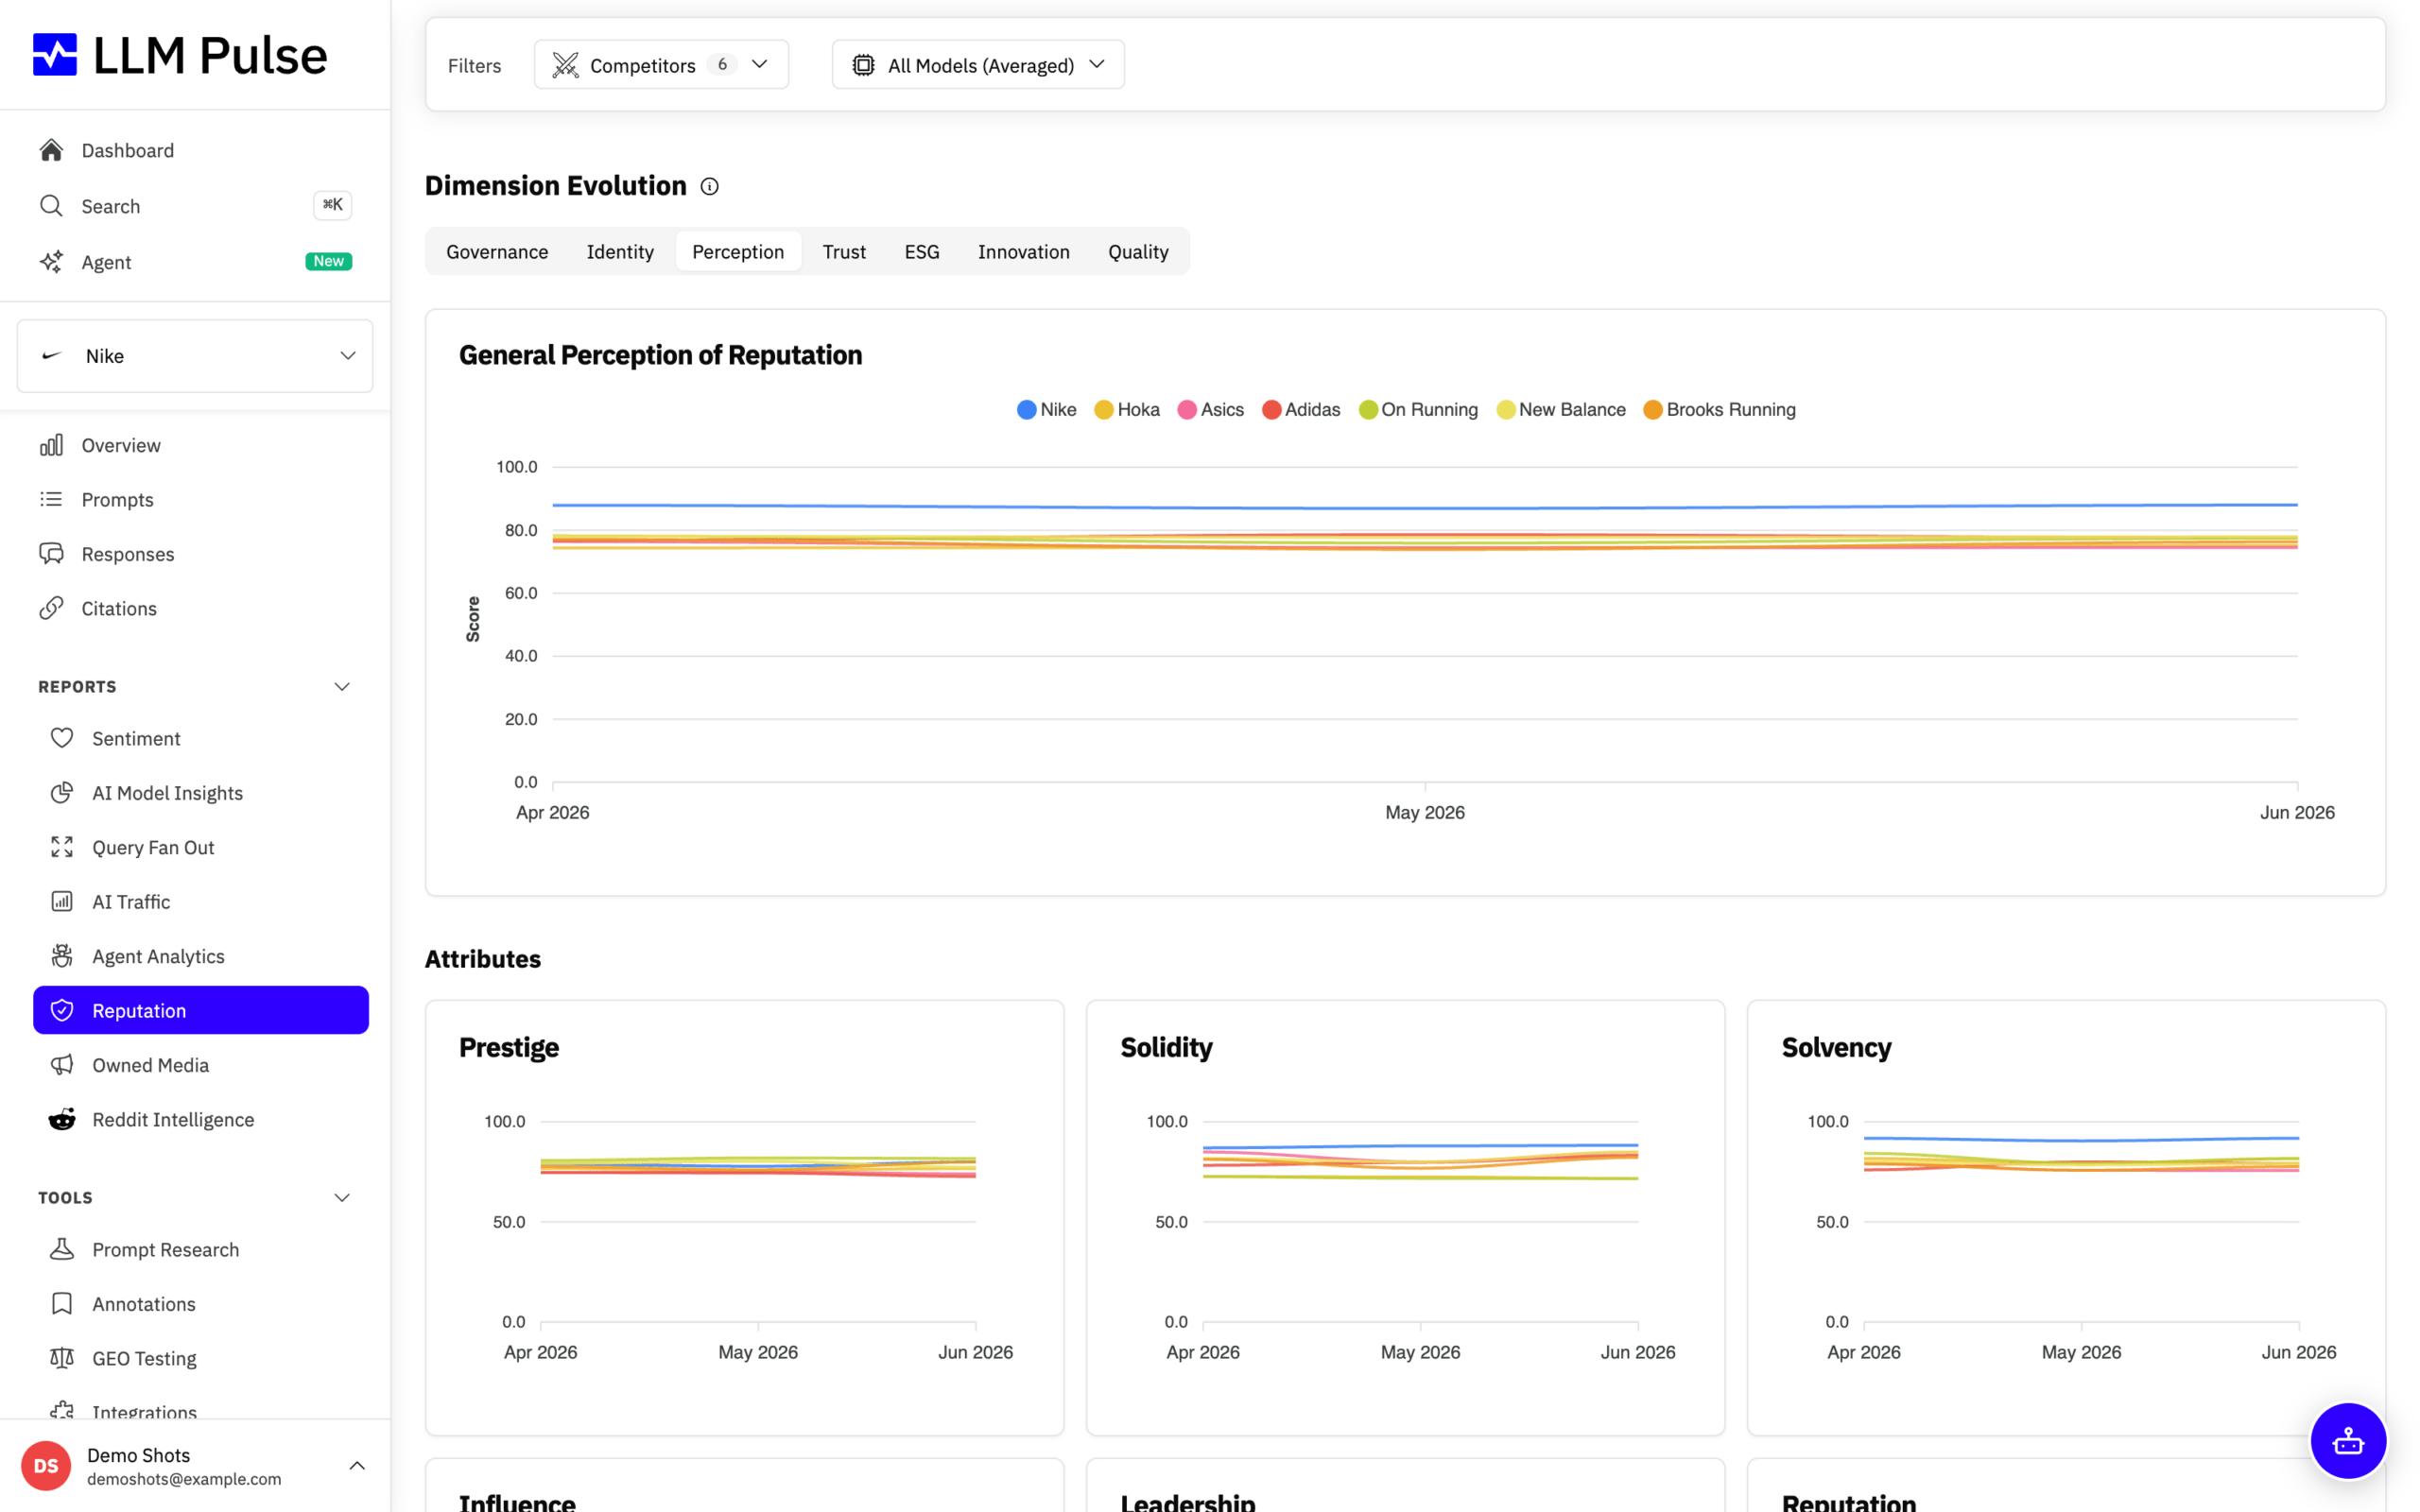Click the Owned Media megaphone icon
The height and width of the screenshot is (1512, 2420).
coord(62,1065)
